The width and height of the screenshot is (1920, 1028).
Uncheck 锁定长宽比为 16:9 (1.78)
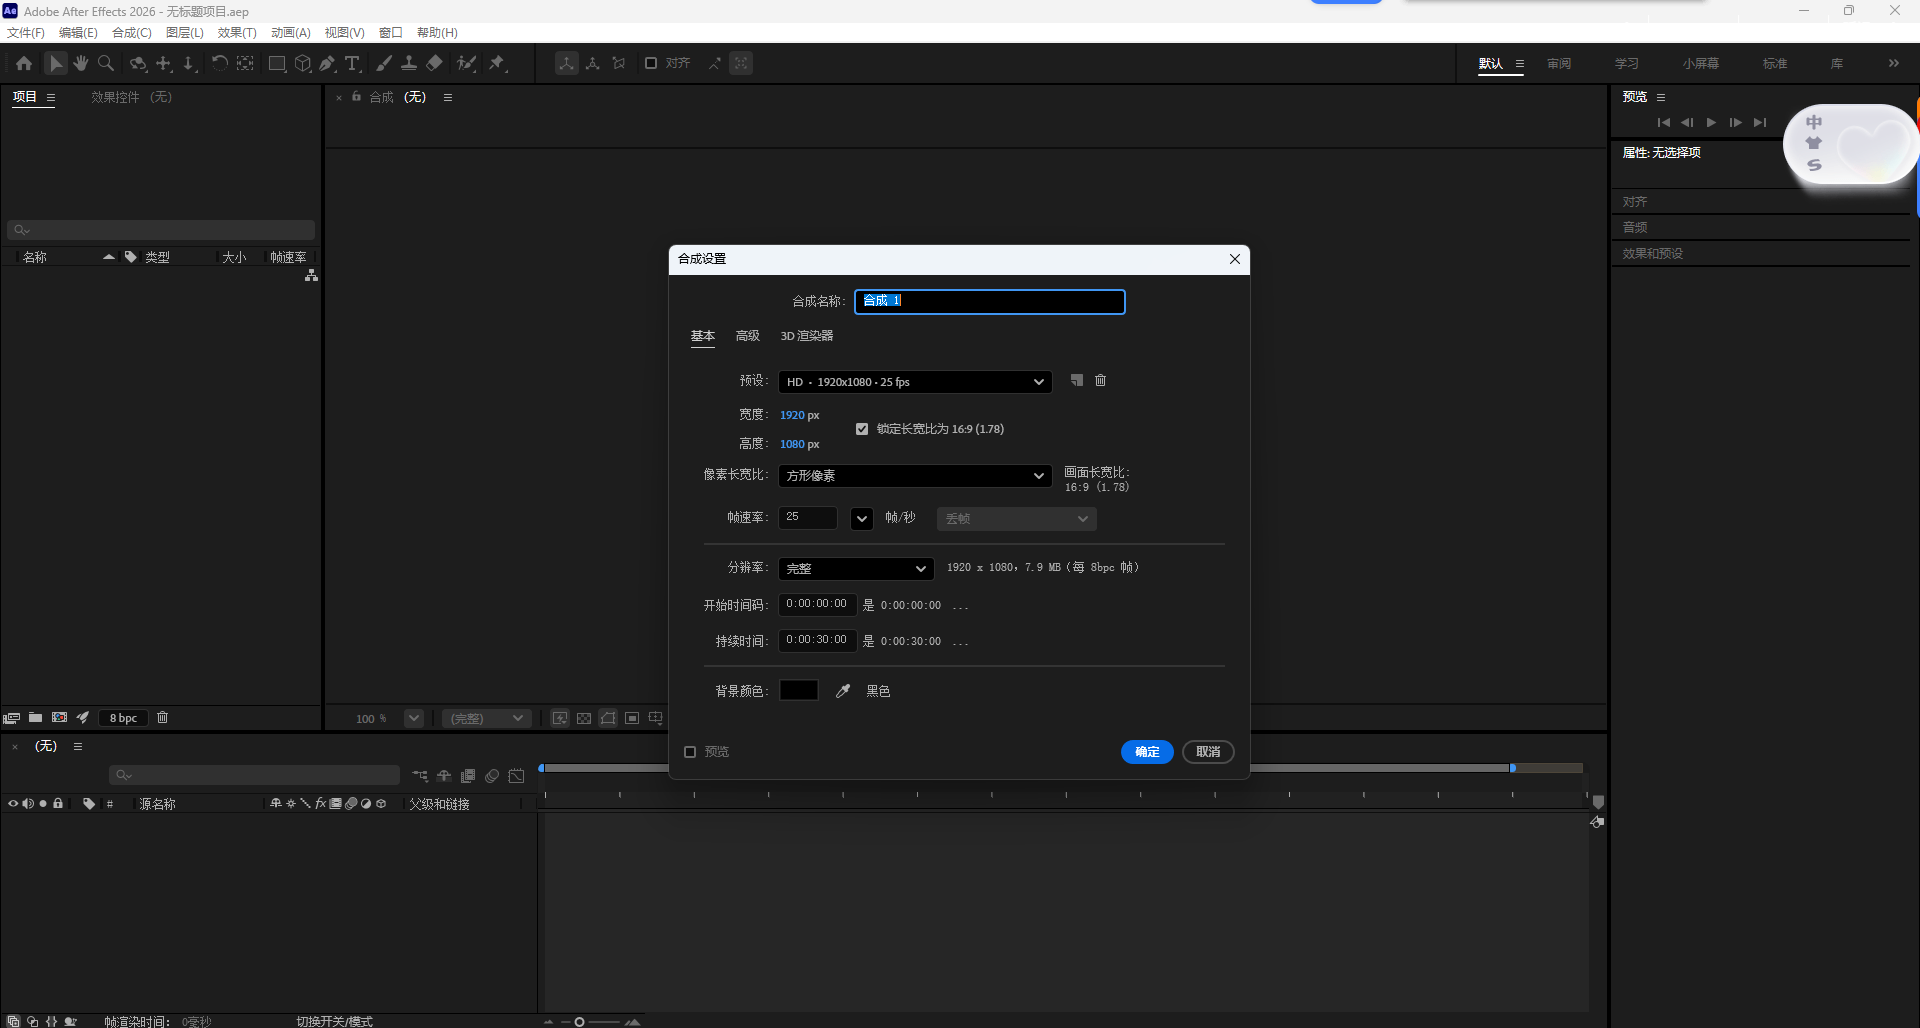point(861,428)
